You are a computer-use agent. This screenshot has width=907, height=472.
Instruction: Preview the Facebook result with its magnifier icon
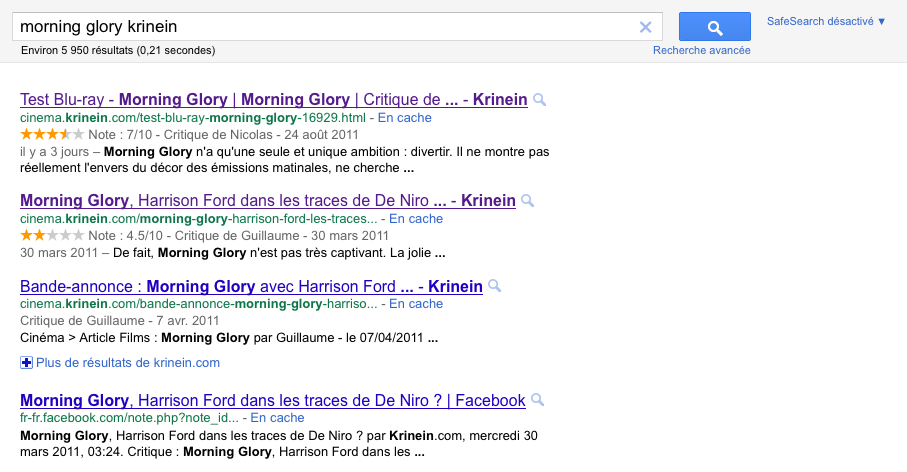tap(537, 400)
